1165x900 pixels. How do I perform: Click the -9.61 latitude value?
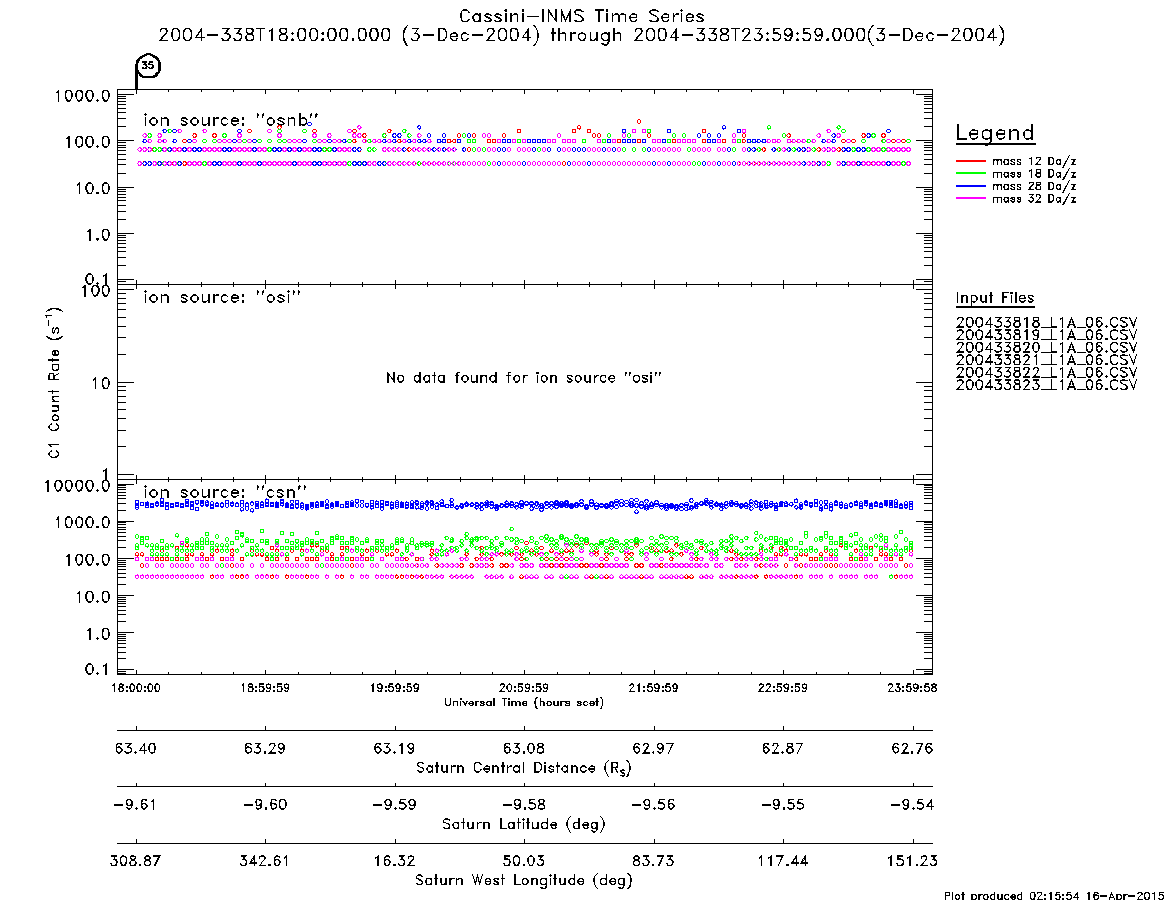pos(135,805)
